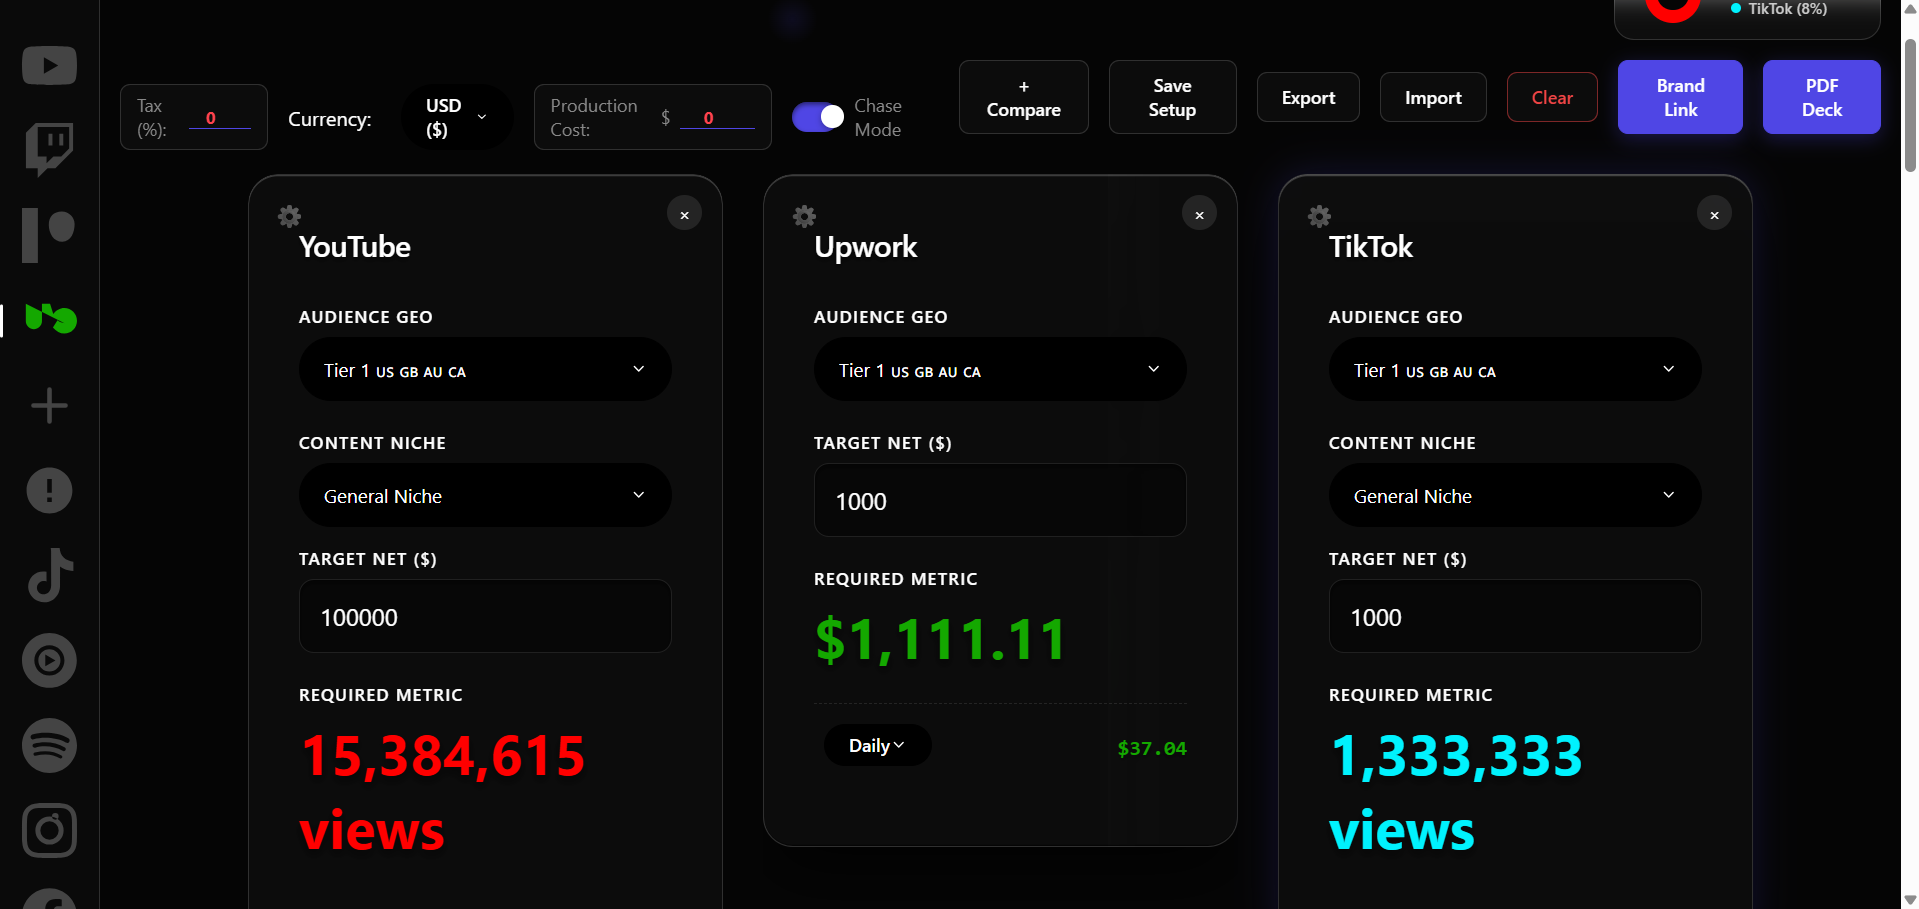The width and height of the screenshot is (1919, 909).
Task: Select the Patreon sidebar icon
Action: click(49, 235)
